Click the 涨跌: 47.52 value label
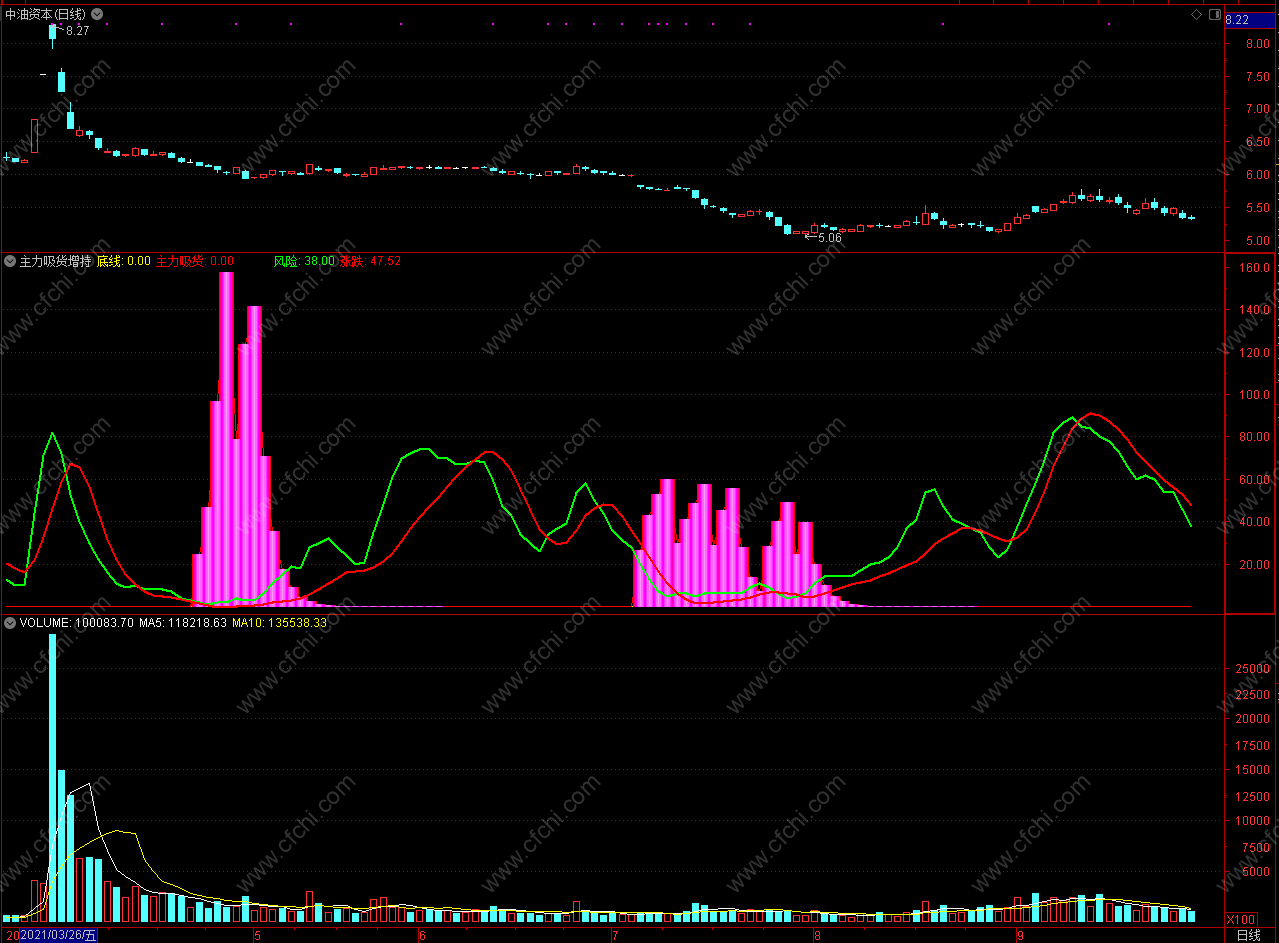The image size is (1279, 943). (x=370, y=261)
